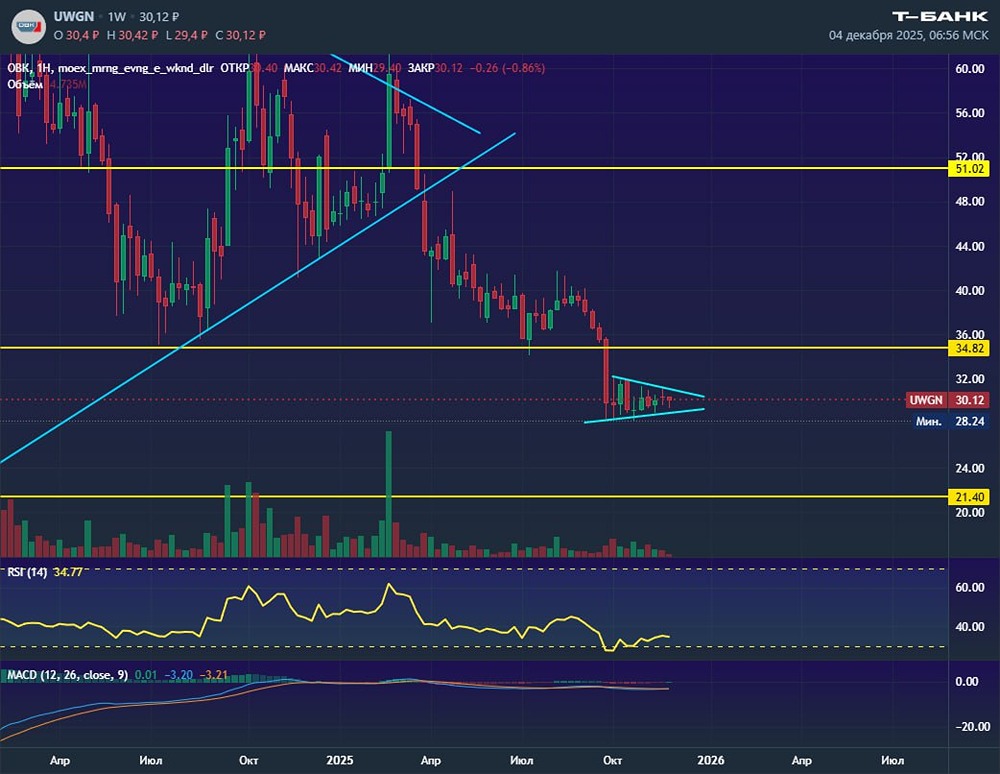Select the yellow horizontal line at 21.40
The width and height of the screenshot is (1000, 774).
click(x=474, y=497)
